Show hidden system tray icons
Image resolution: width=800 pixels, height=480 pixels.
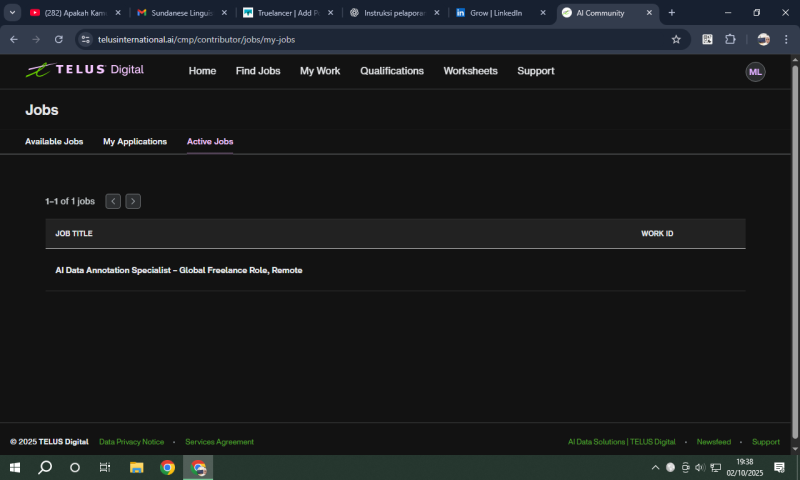pos(656,467)
